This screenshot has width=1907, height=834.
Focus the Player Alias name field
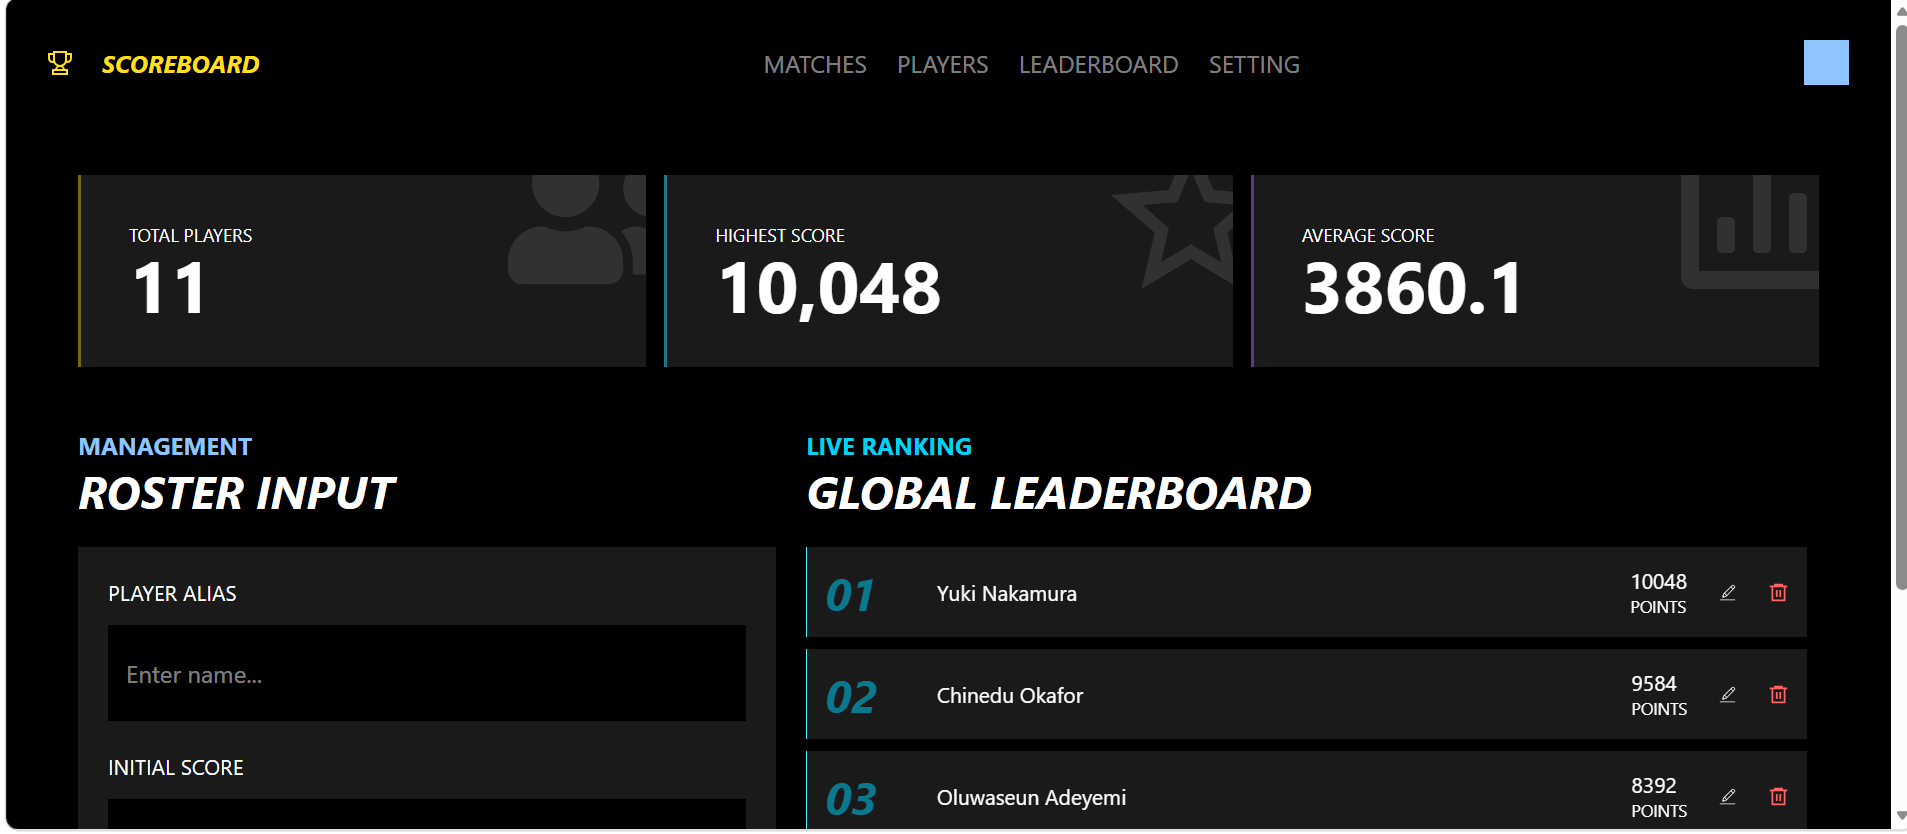click(x=427, y=673)
